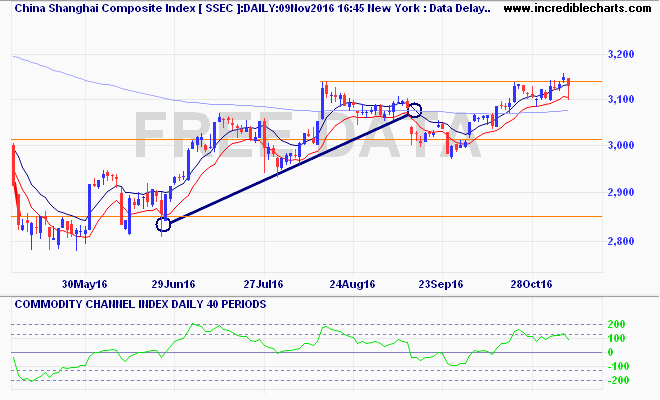Select the CCI -200 level label
This screenshot has height=400, width=660.
[617, 380]
